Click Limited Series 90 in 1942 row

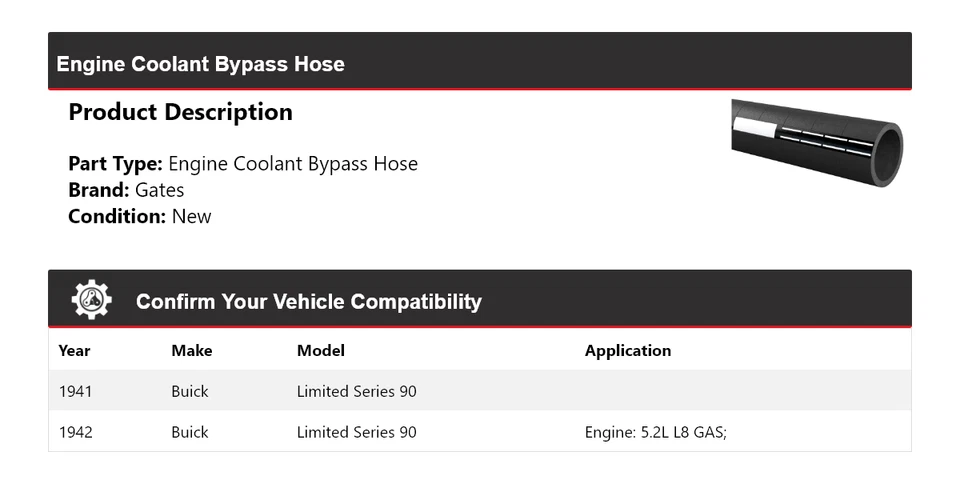[x=356, y=432]
